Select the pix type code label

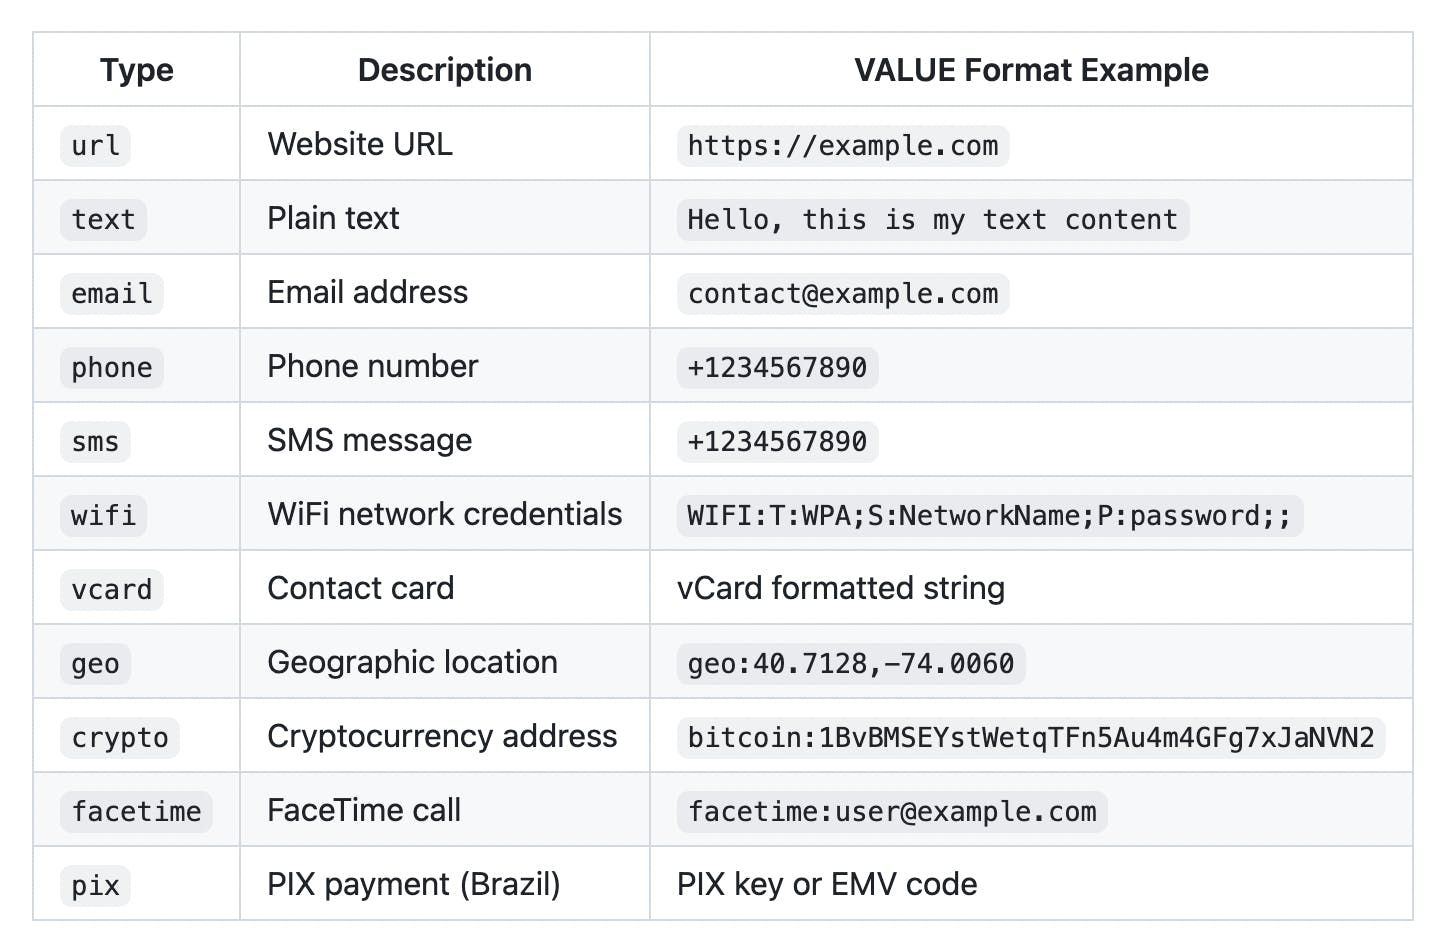pos(96,885)
